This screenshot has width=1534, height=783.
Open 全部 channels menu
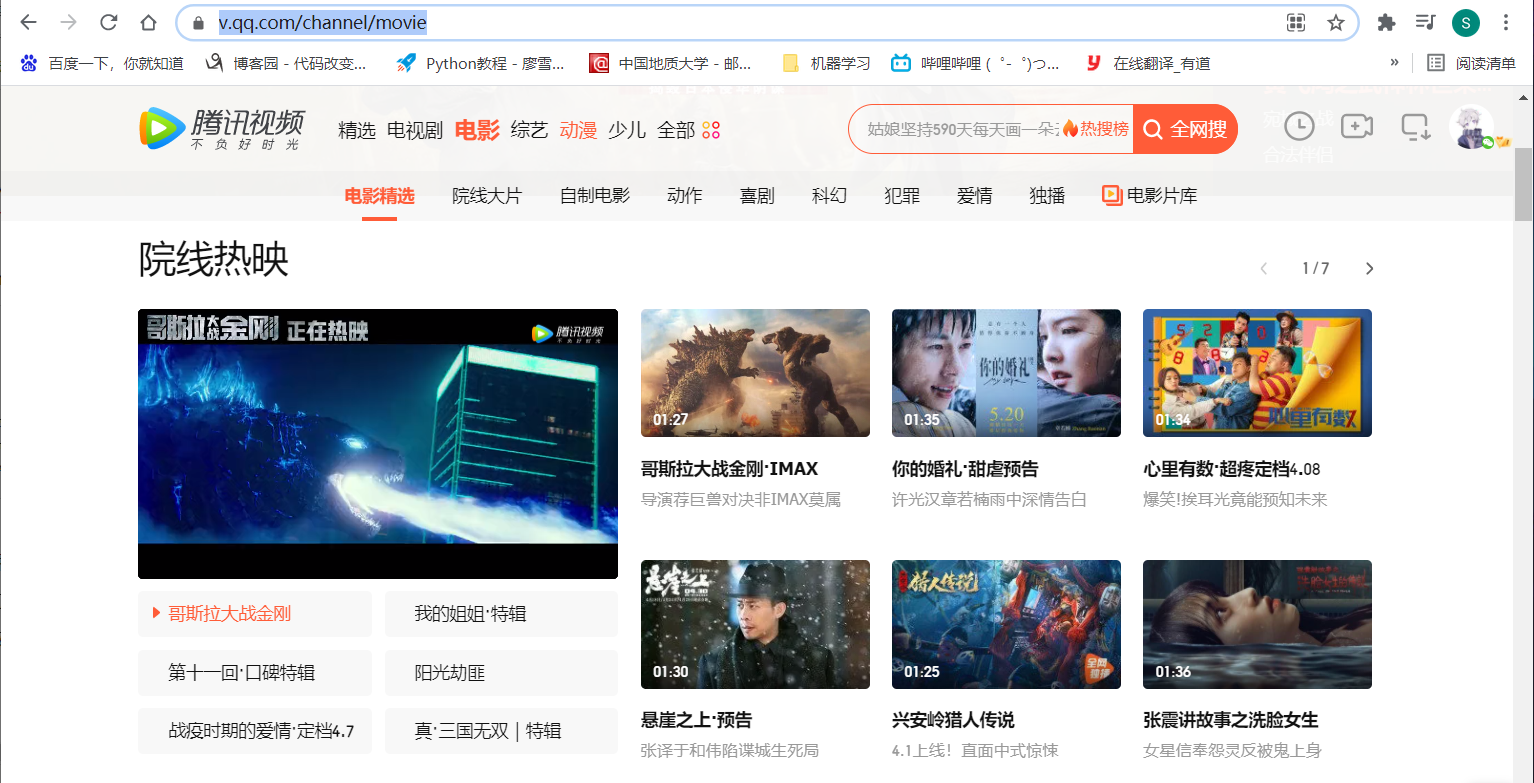point(676,130)
